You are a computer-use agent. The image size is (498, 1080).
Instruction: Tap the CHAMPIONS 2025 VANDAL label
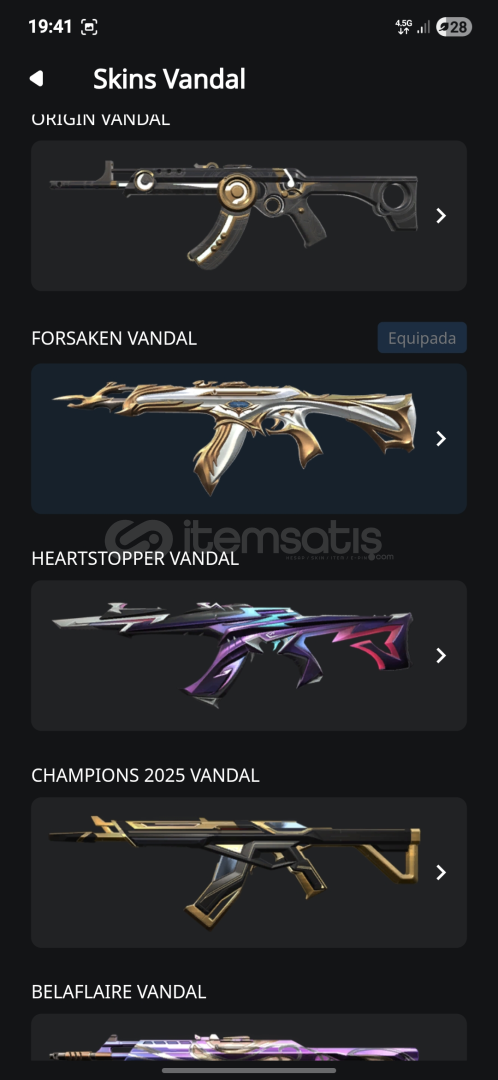click(145, 776)
